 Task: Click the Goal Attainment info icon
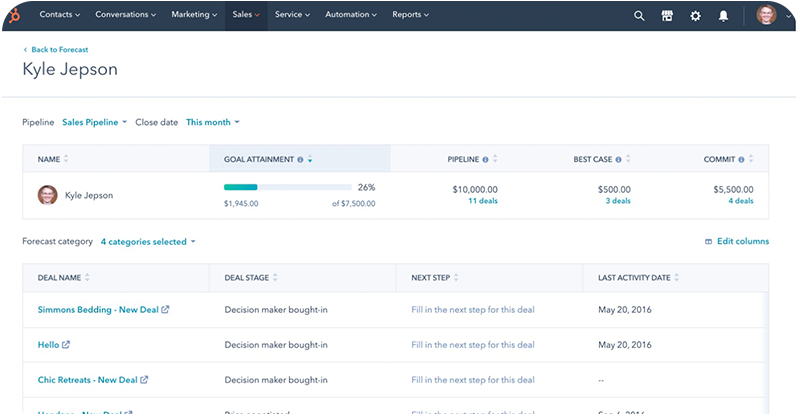[300, 160]
